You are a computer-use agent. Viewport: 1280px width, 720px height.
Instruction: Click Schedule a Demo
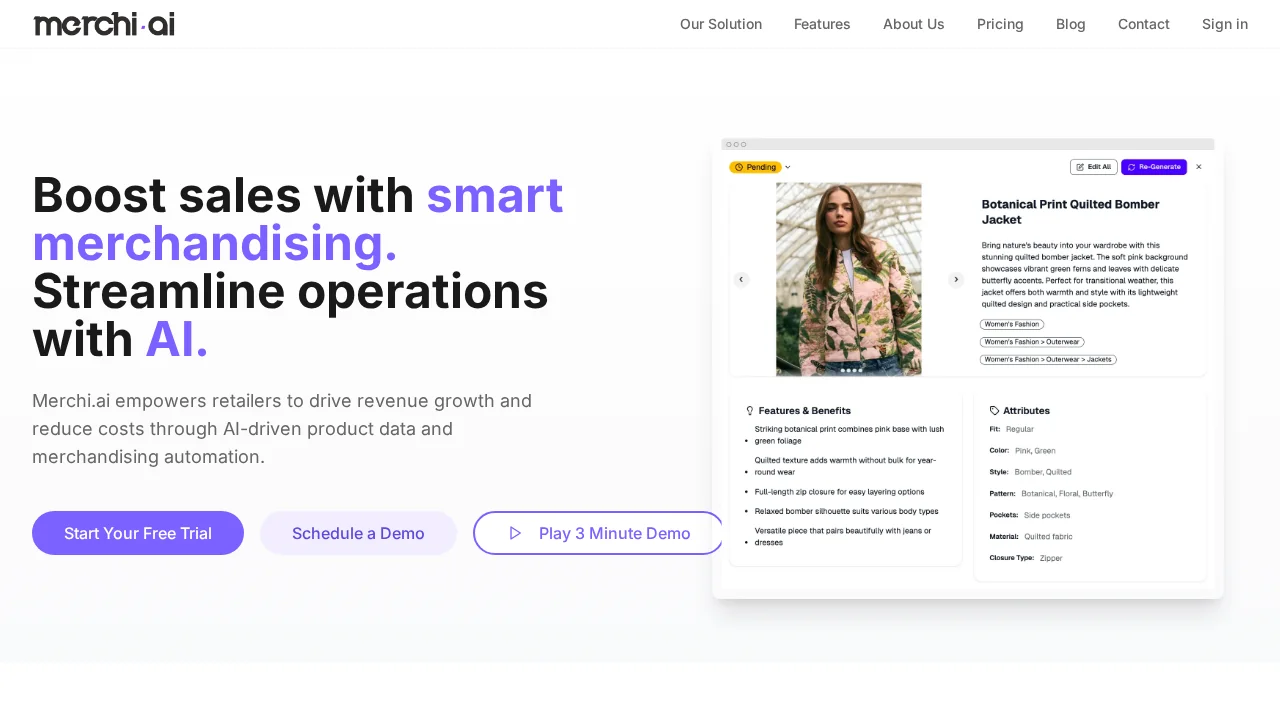tap(358, 533)
